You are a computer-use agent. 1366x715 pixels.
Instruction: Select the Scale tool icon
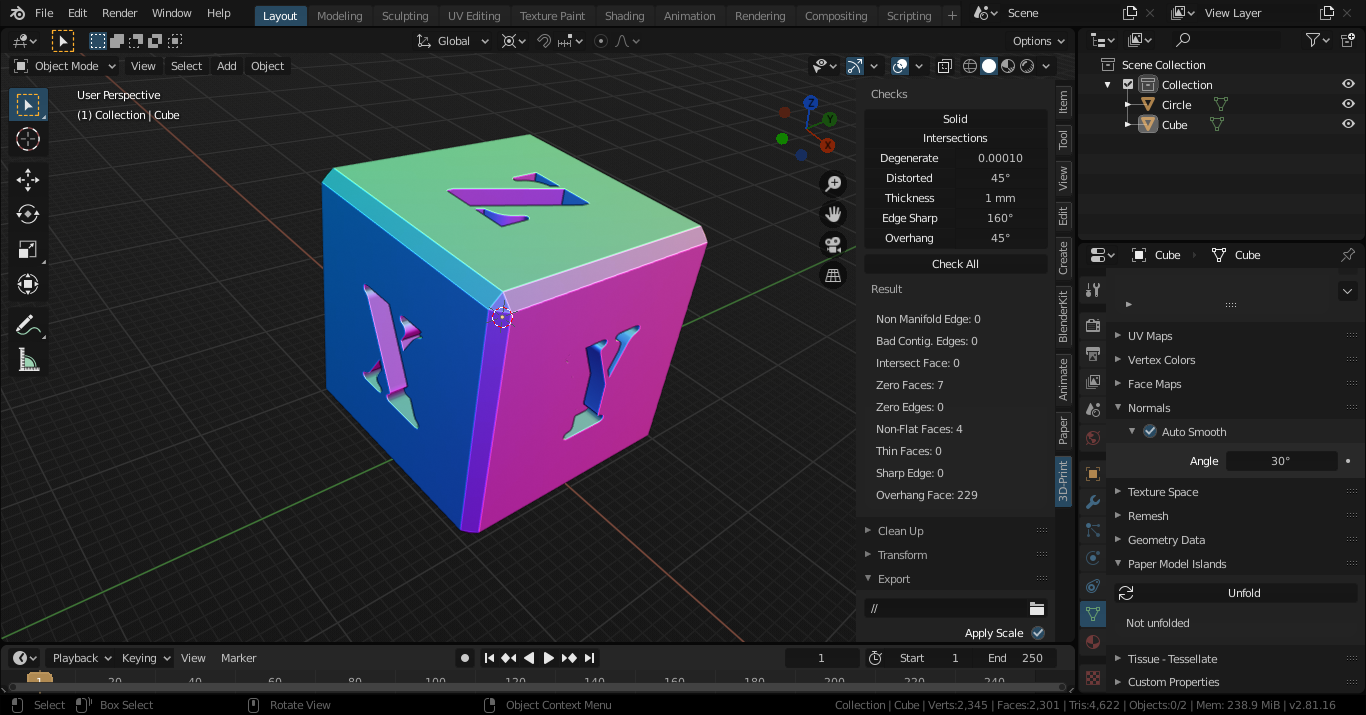28,250
